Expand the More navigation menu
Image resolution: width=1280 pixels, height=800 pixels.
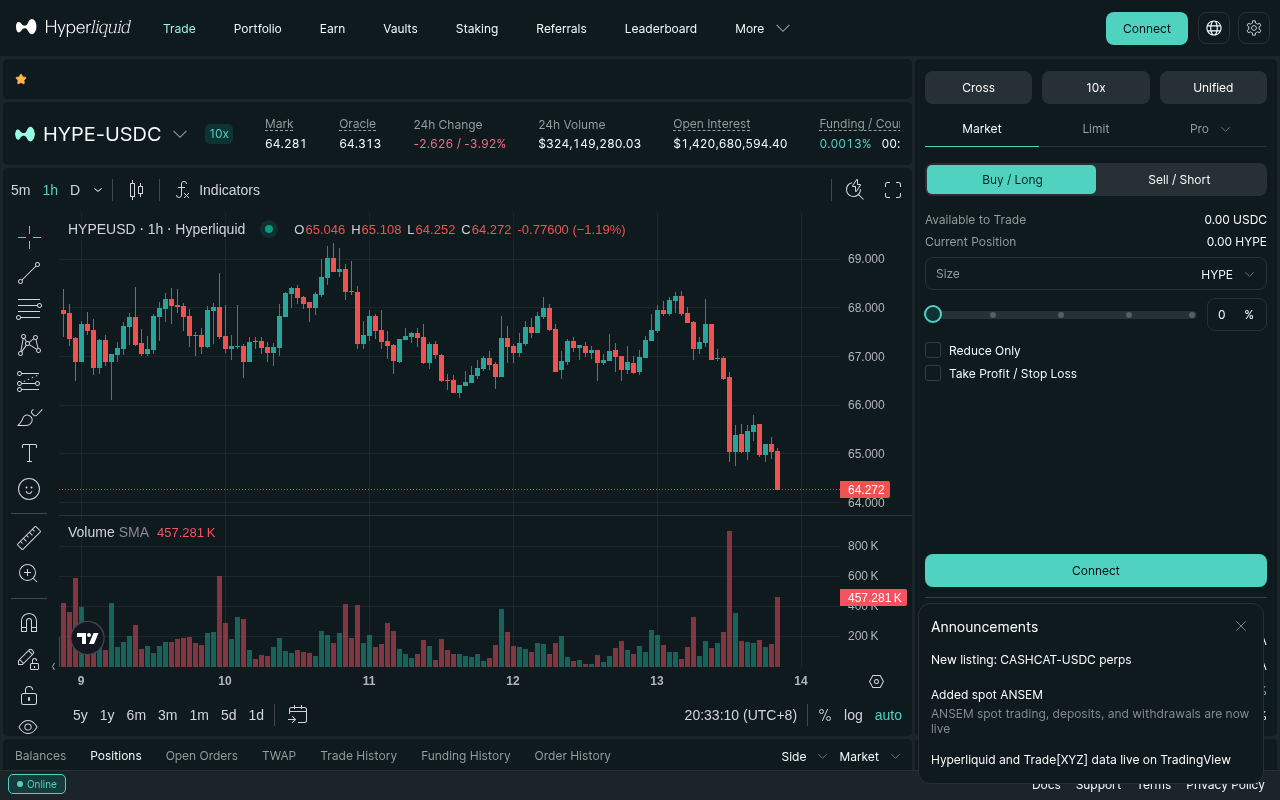[x=762, y=28]
